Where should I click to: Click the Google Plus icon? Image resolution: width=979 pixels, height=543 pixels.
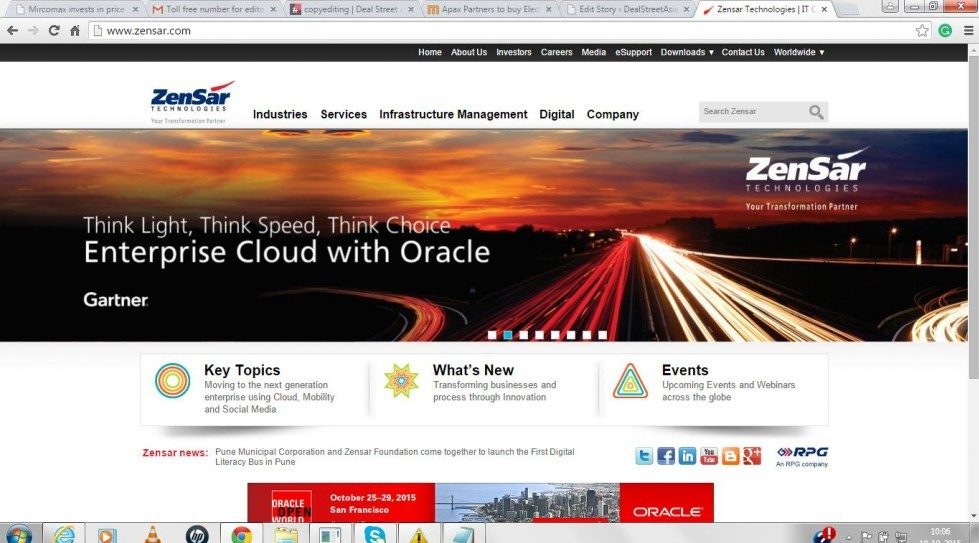click(x=753, y=456)
